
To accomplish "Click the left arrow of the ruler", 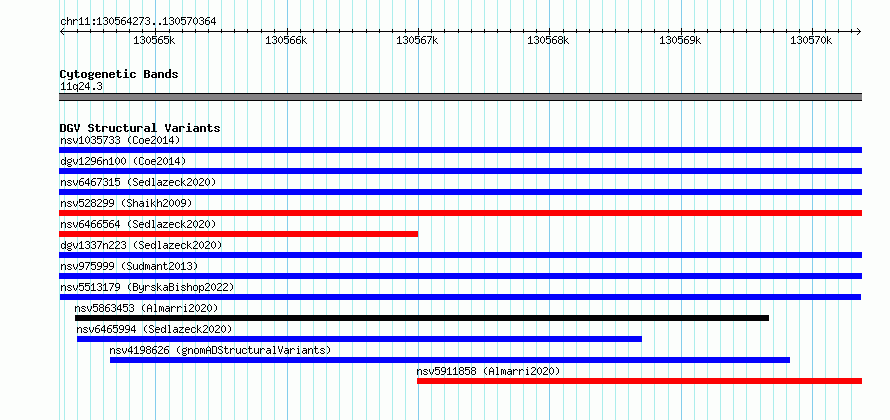I will [62, 32].
